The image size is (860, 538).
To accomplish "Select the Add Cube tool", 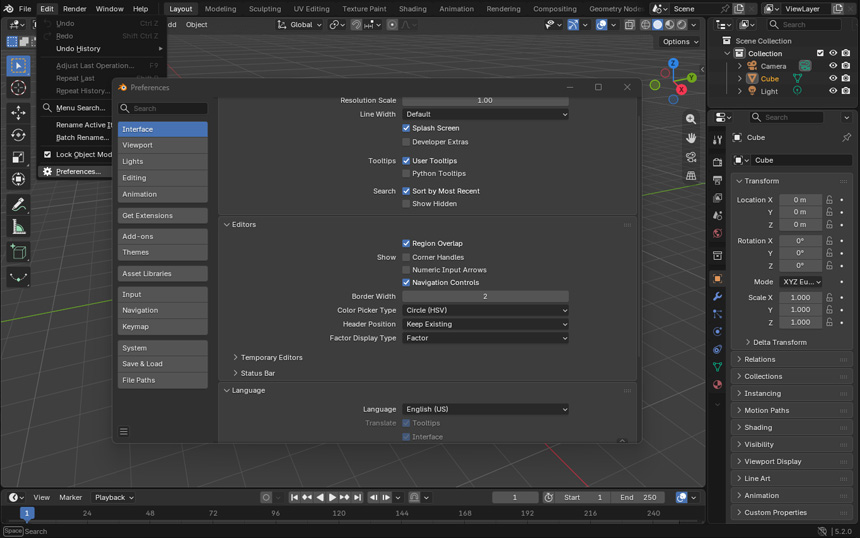I will pos(18,252).
